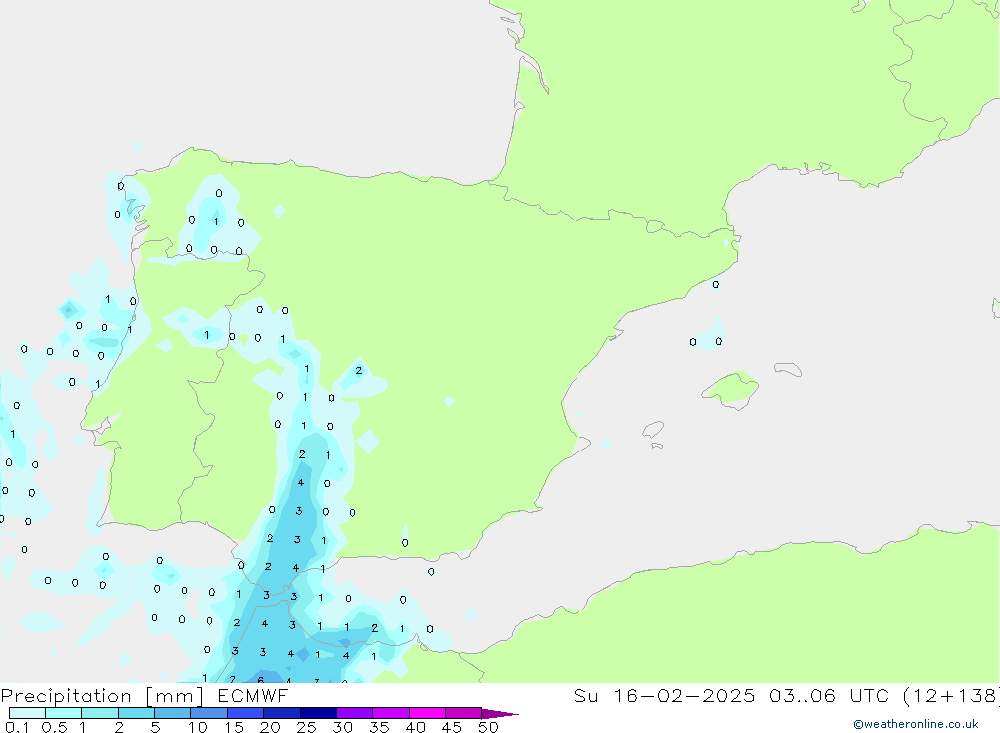Click the 0.1–0.5 mm palest legend swatch

pyautogui.click(x=27, y=713)
